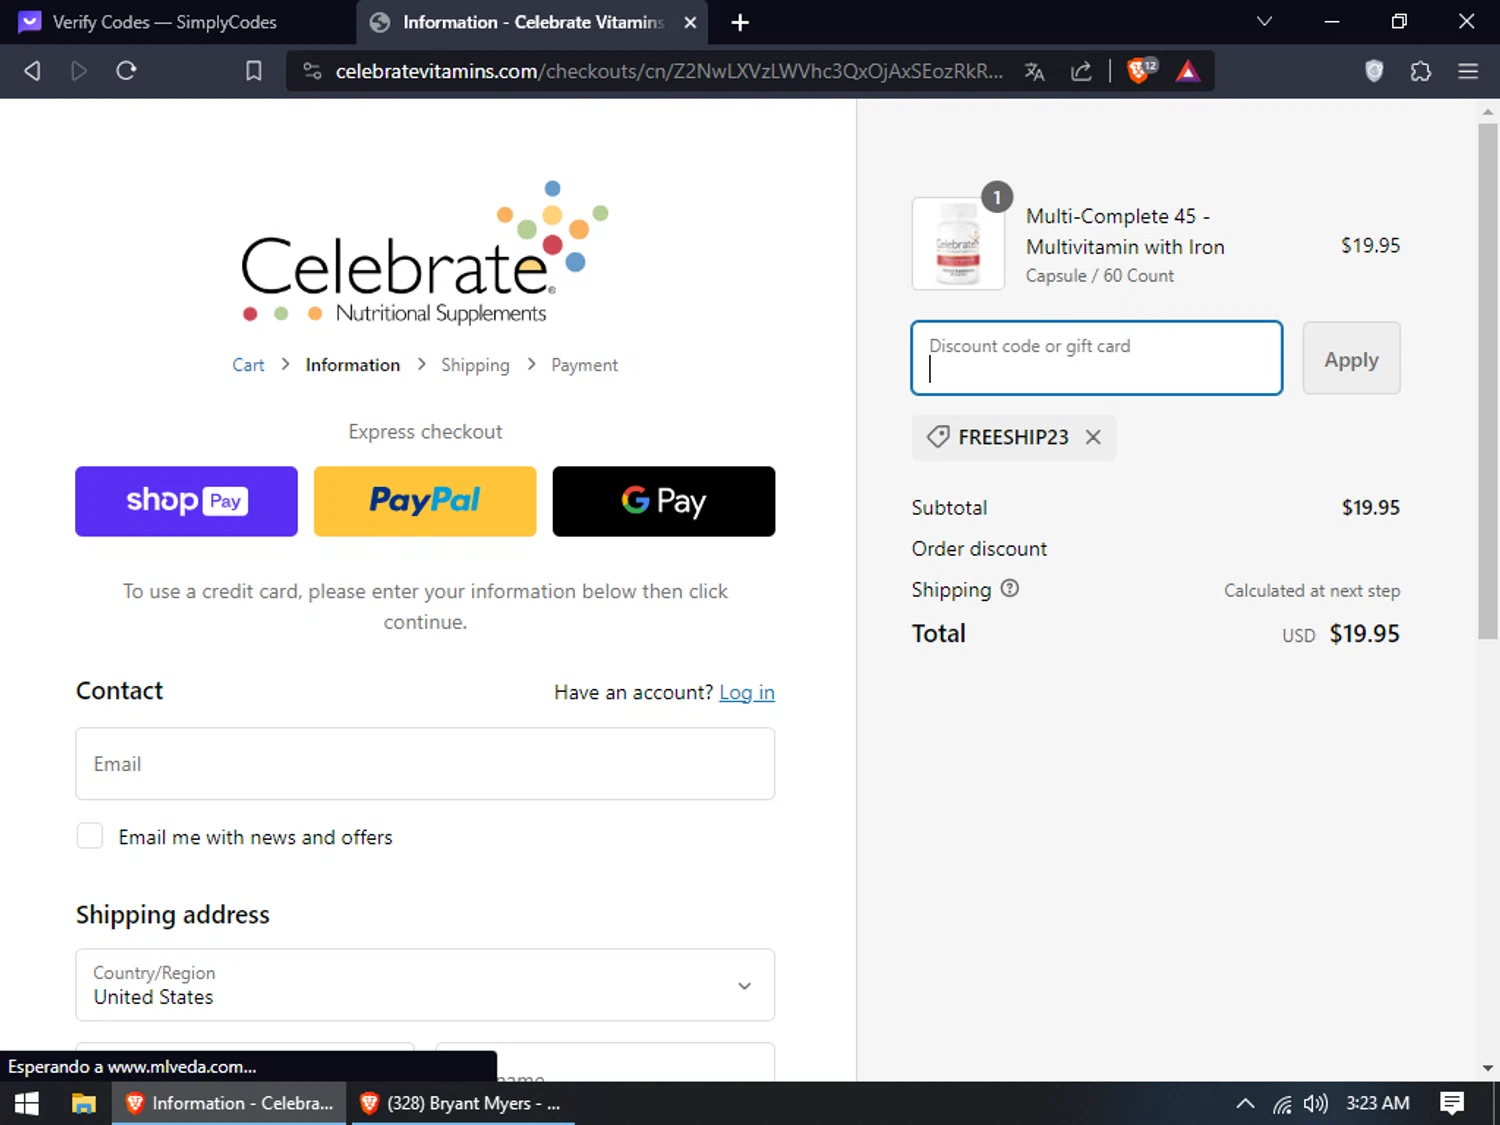Open volume speaker tray icon
This screenshot has height=1125, width=1500.
click(1316, 1103)
